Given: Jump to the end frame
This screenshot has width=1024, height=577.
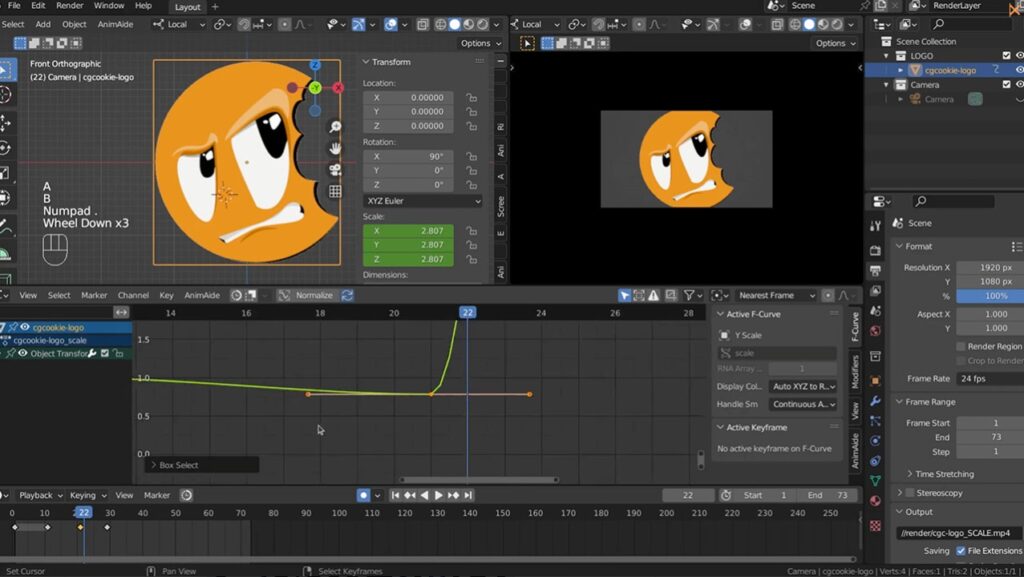Looking at the screenshot, I should (468, 495).
